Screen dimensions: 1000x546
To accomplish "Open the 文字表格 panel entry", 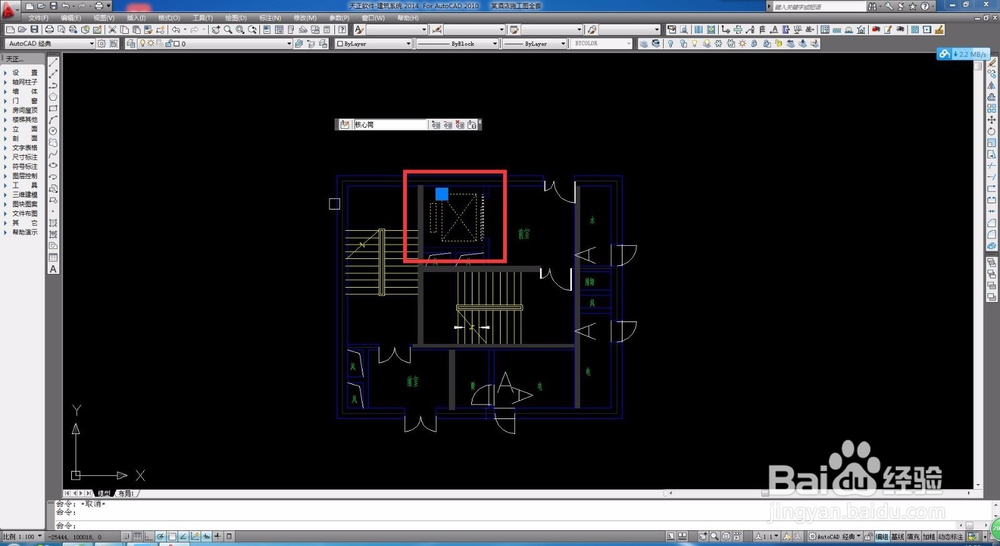I will pos(25,147).
